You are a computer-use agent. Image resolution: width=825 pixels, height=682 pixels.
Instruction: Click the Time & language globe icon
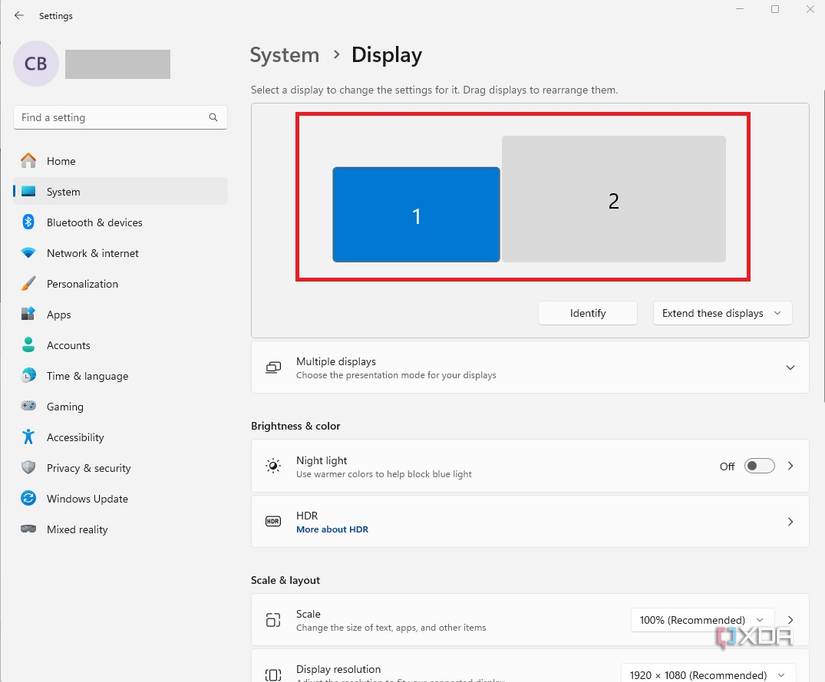coord(28,375)
